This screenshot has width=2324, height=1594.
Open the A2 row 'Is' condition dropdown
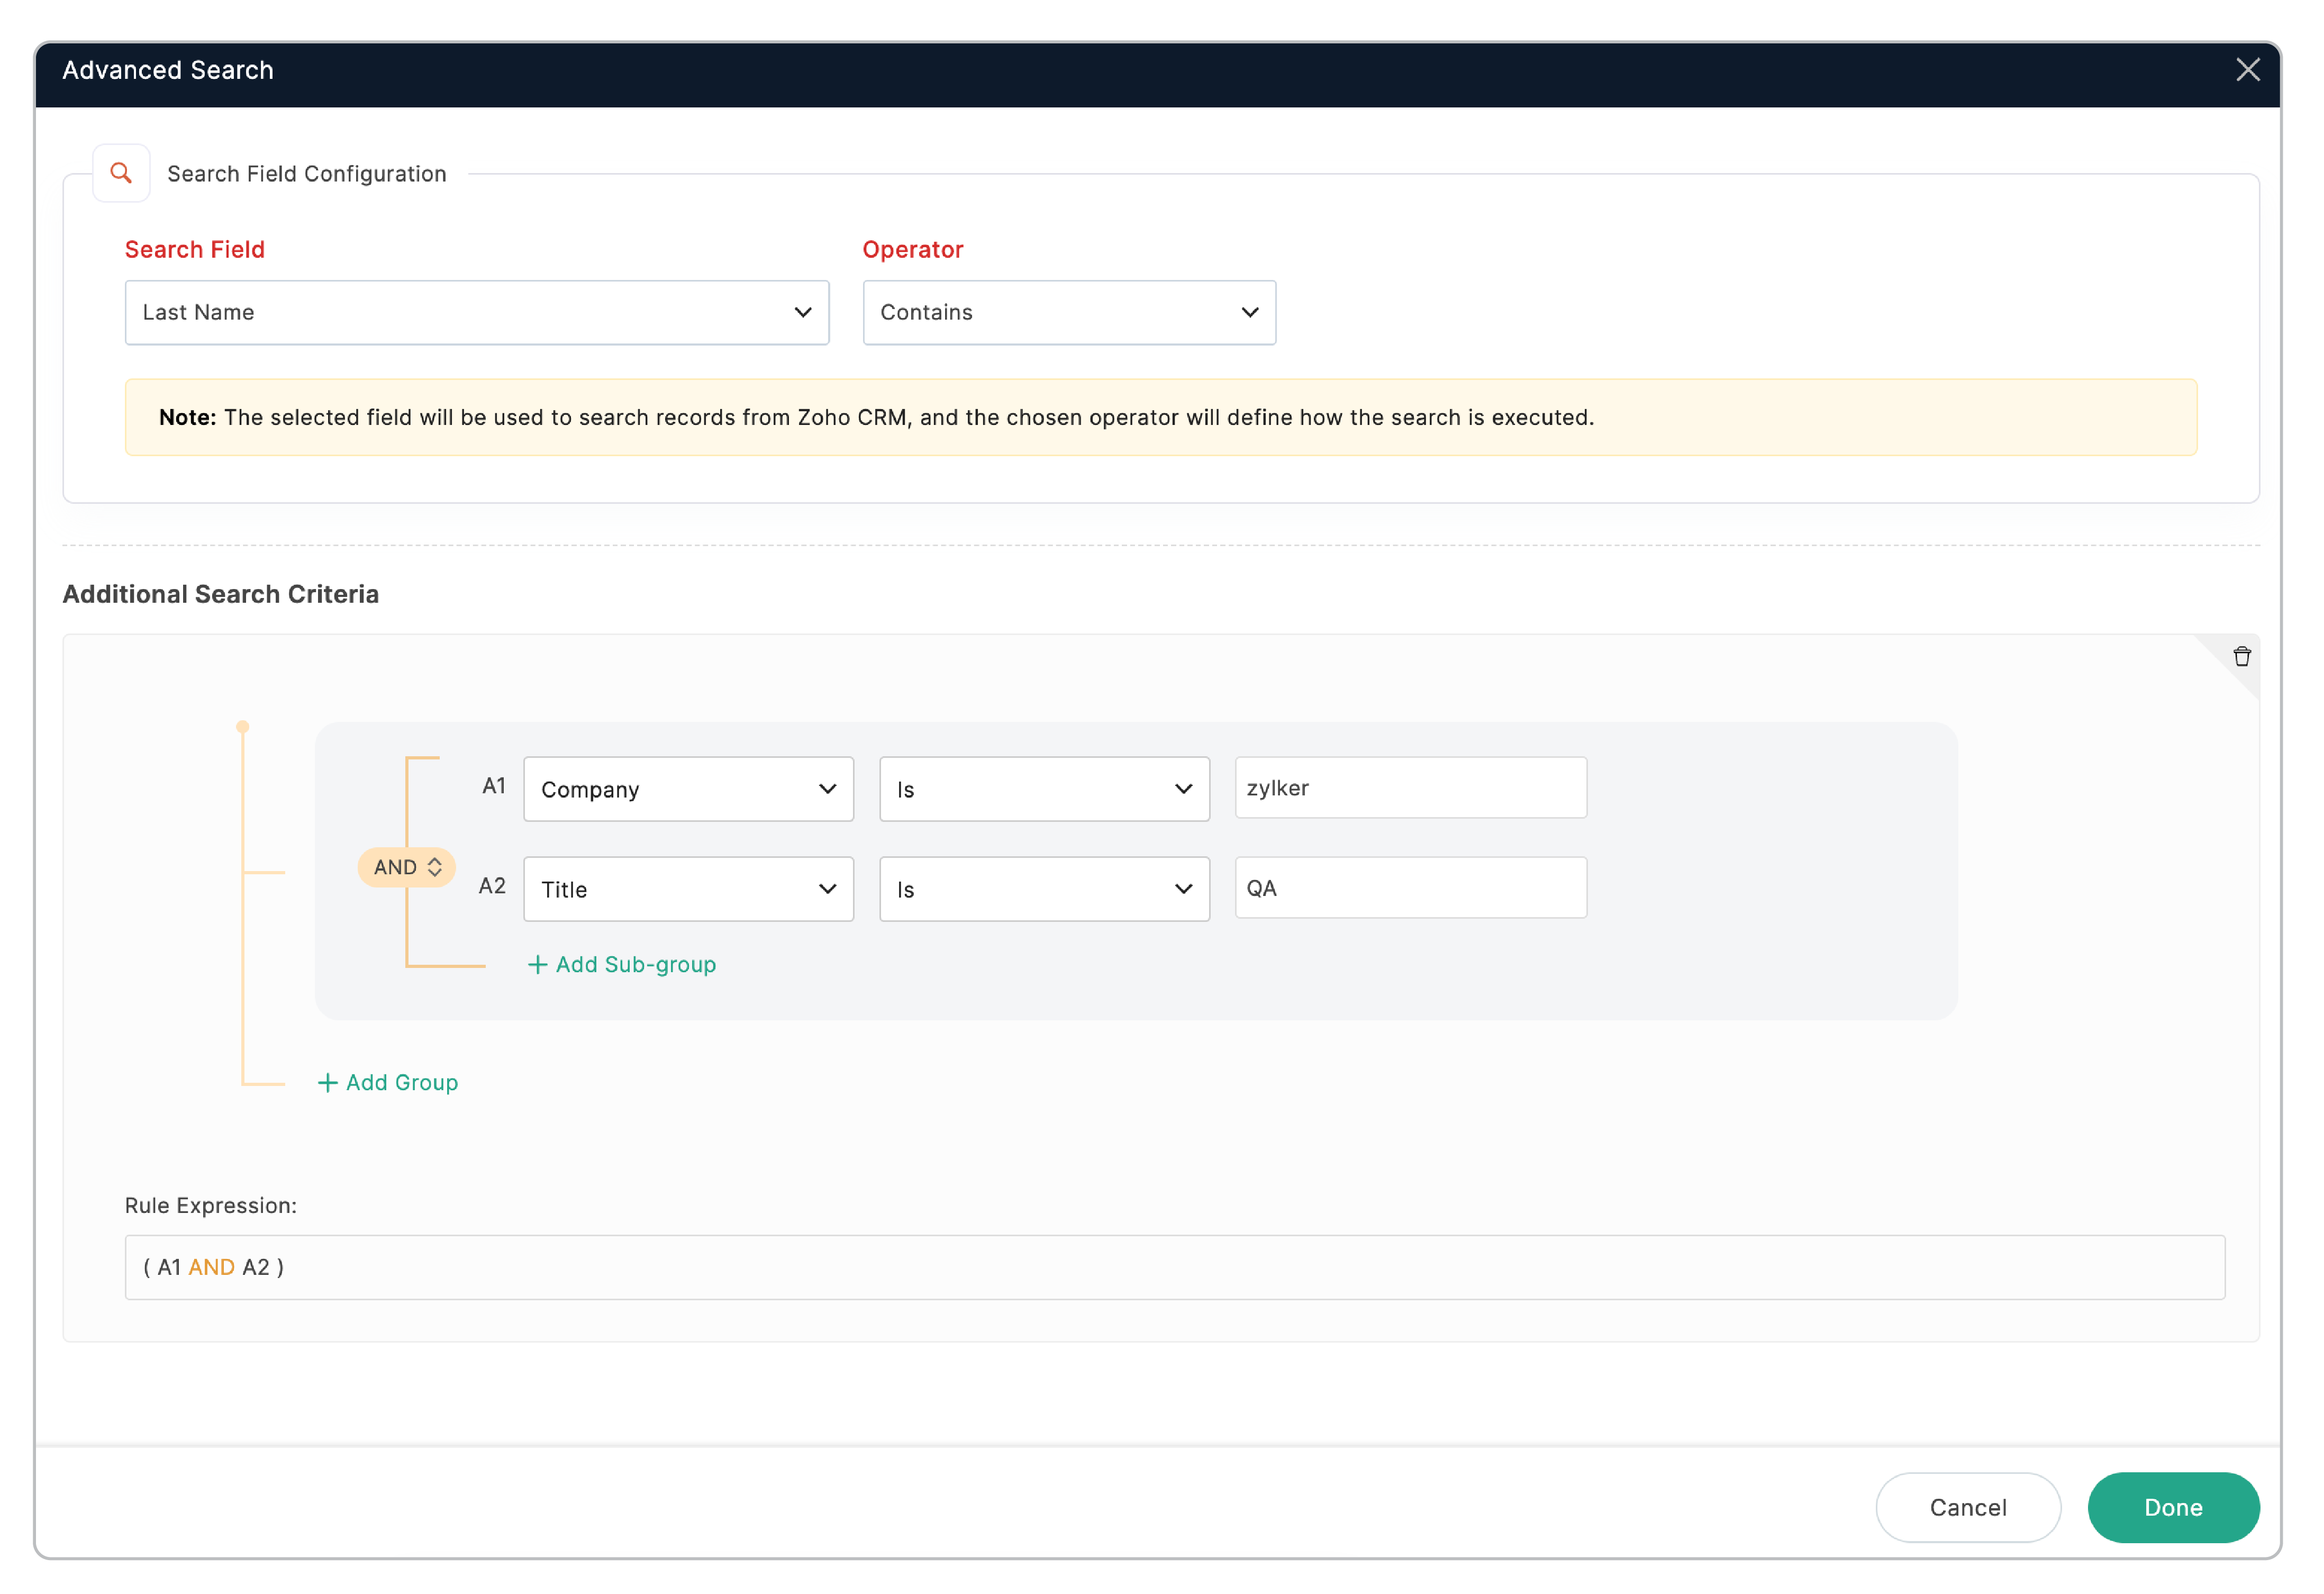tap(1043, 889)
